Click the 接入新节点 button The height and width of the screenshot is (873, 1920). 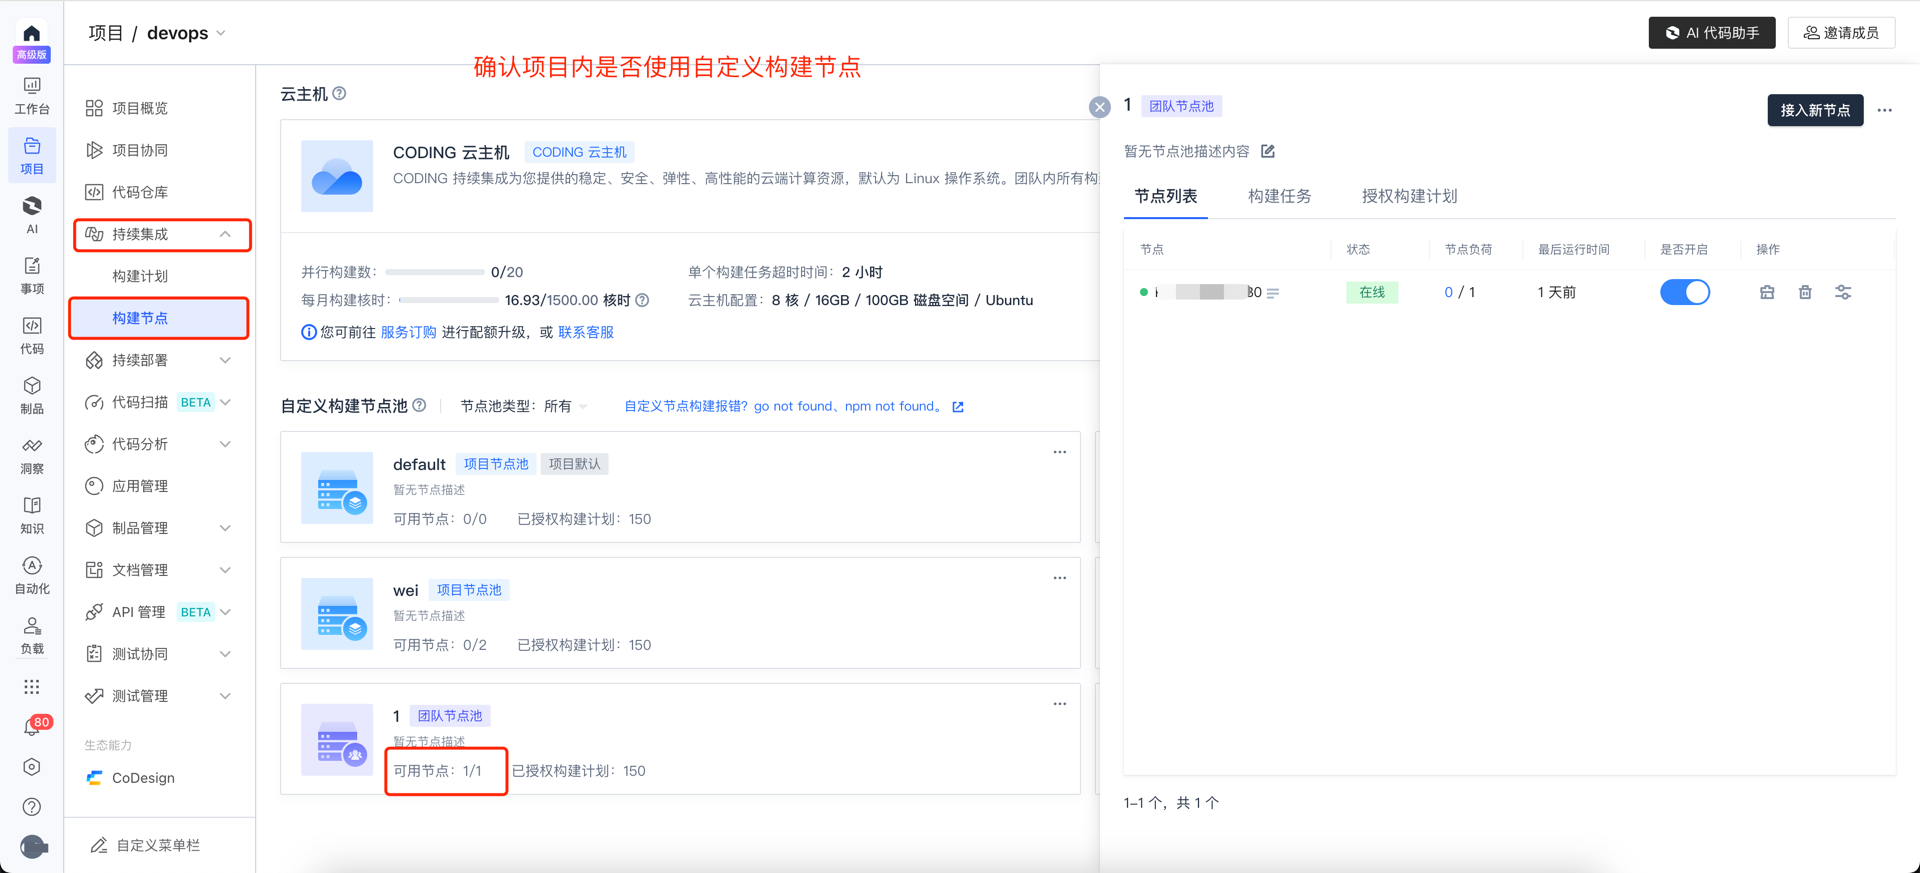click(1814, 110)
